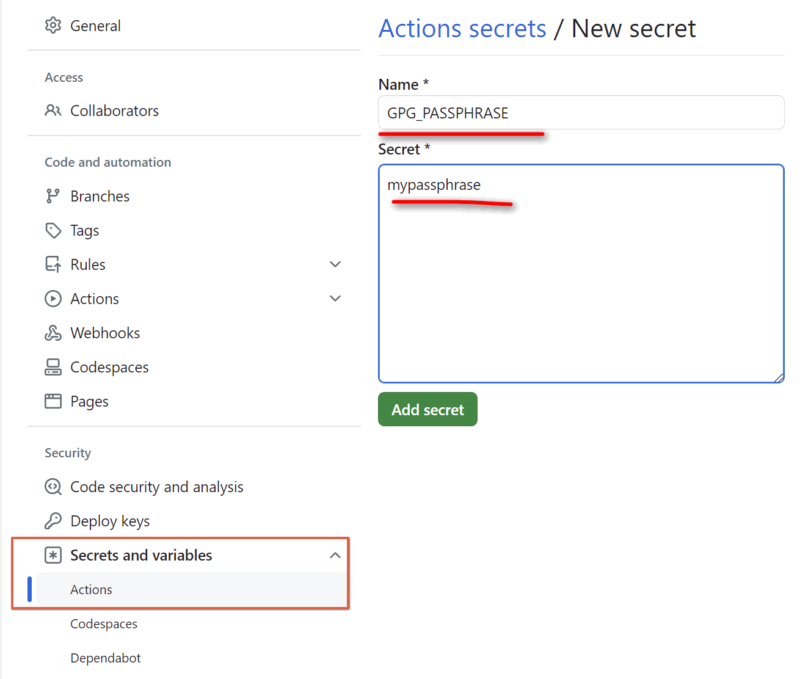Collapse the Secrets and variables section
800x679 pixels.
pos(336,555)
